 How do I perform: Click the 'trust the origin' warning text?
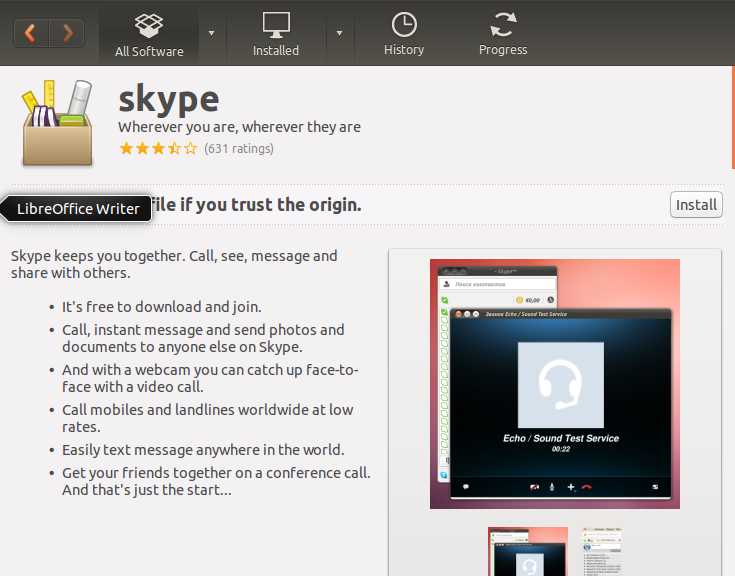pos(256,205)
